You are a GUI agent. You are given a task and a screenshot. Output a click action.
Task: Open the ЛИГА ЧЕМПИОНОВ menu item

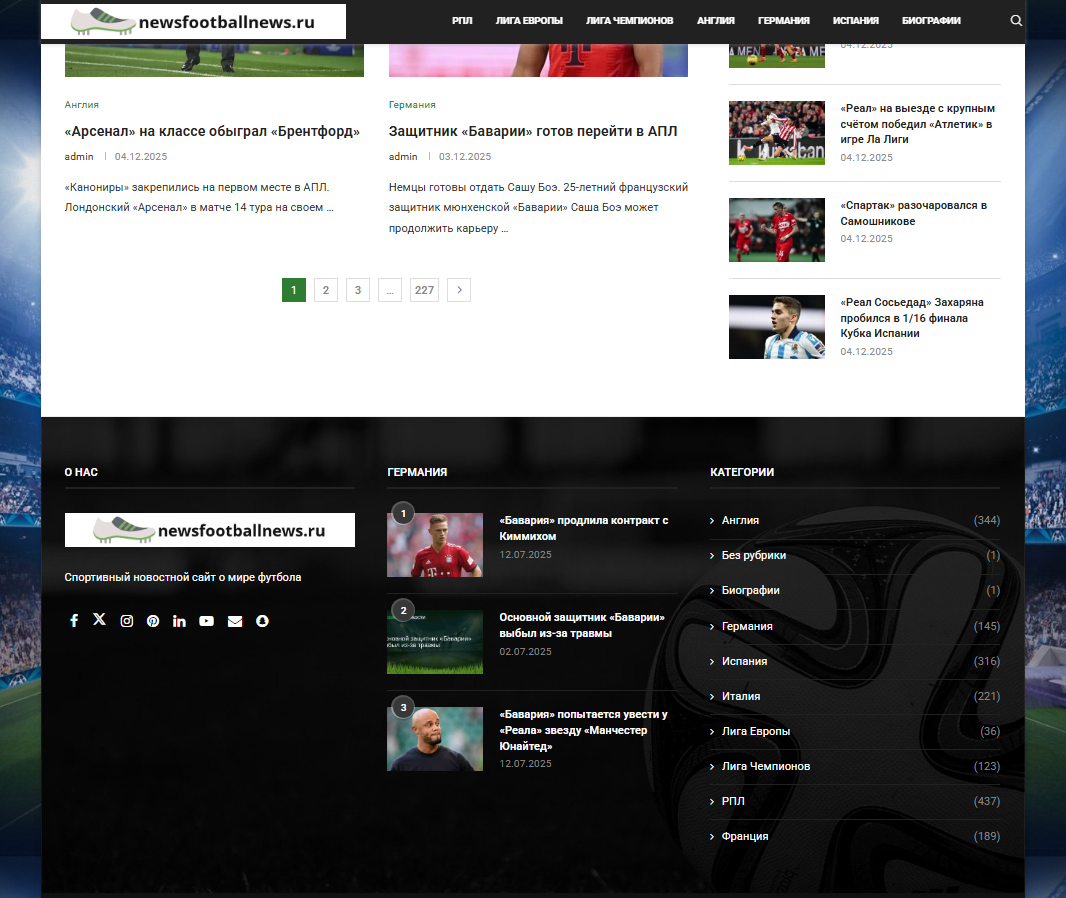[x=630, y=21]
